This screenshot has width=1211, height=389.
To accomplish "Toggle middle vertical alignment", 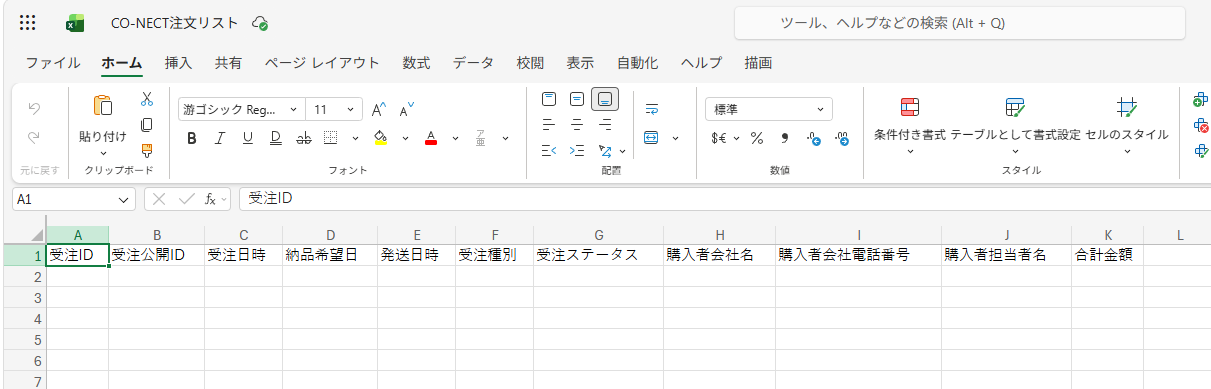I will coord(577,98).
